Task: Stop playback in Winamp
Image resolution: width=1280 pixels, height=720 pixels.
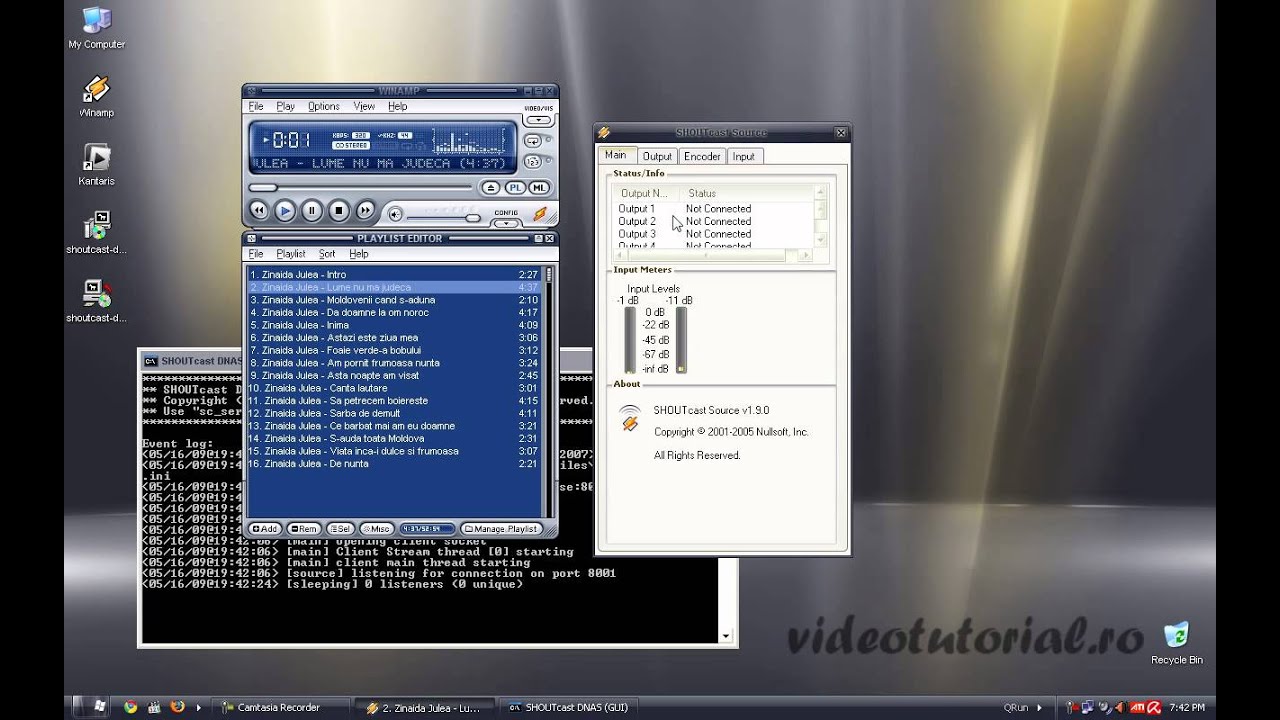Action: click(339, 210)
